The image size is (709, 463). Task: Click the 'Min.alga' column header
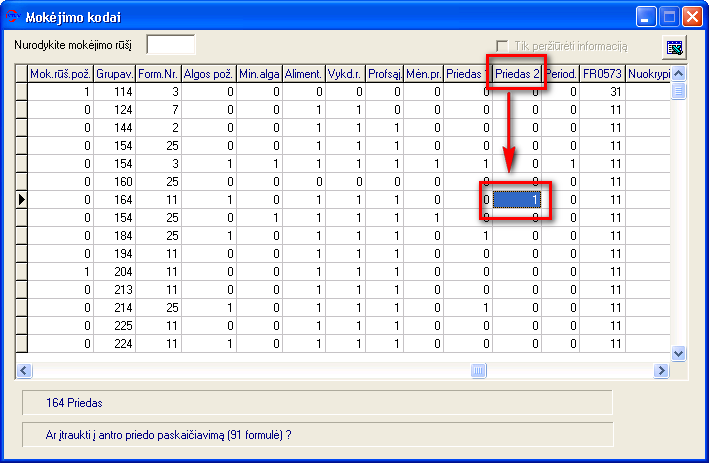pos(259,74)
